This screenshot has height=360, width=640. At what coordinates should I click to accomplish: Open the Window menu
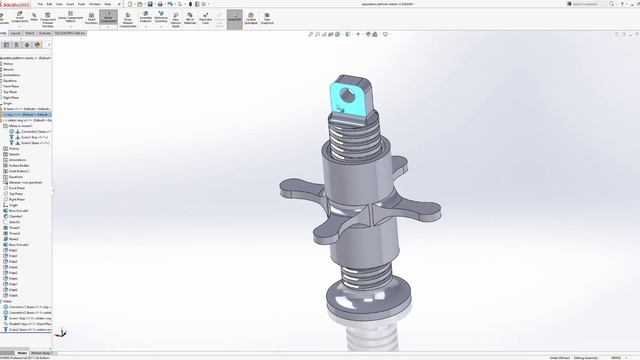click(95, 4)
